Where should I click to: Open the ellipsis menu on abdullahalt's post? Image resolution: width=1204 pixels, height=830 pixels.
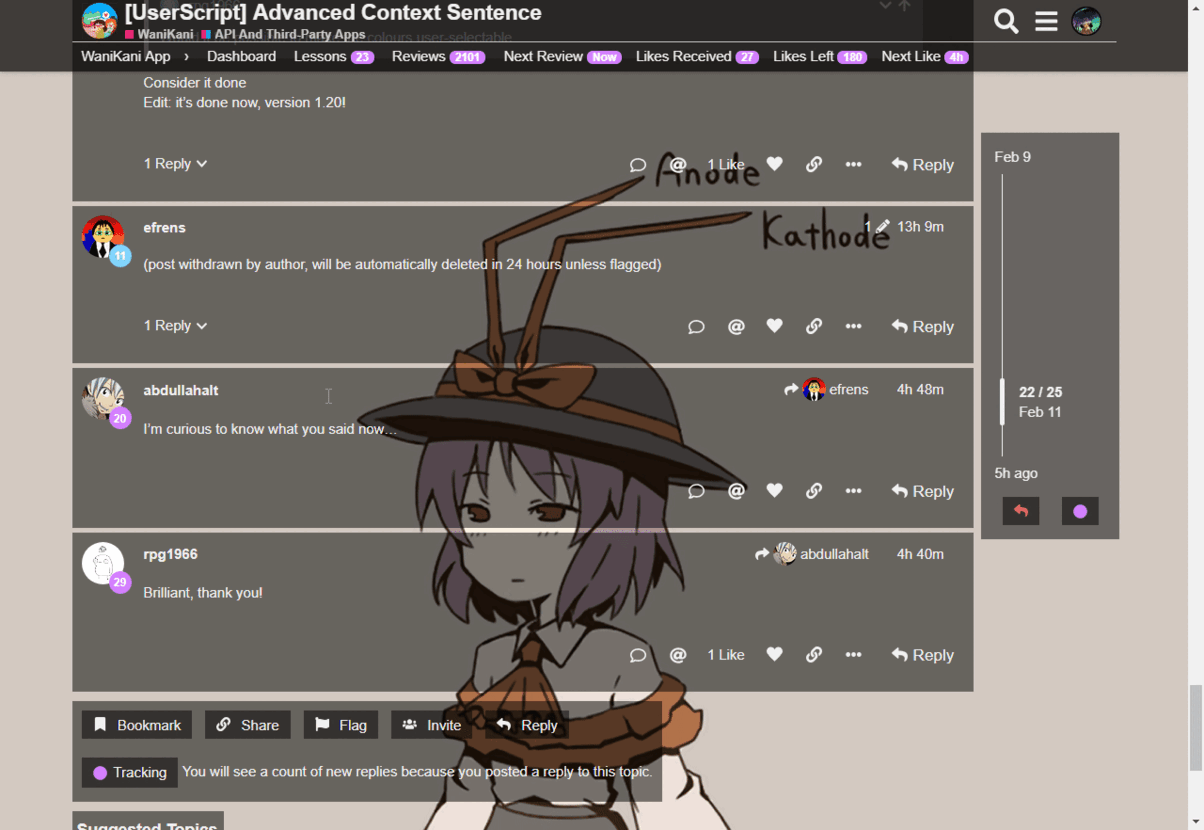(853, 491)
